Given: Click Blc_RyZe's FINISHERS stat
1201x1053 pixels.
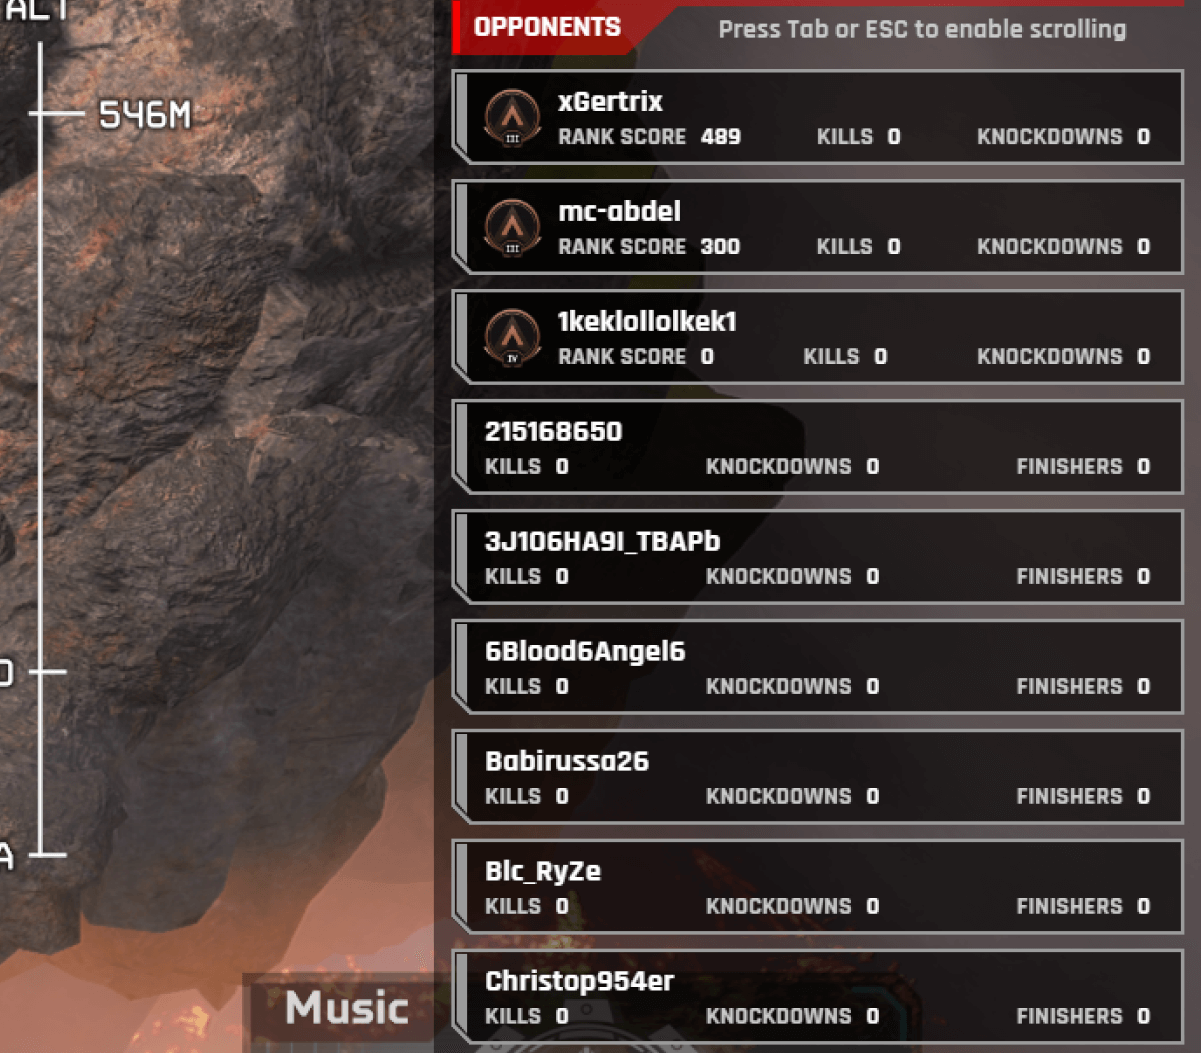Looking at the screenshot, I should click(1083, 906).
